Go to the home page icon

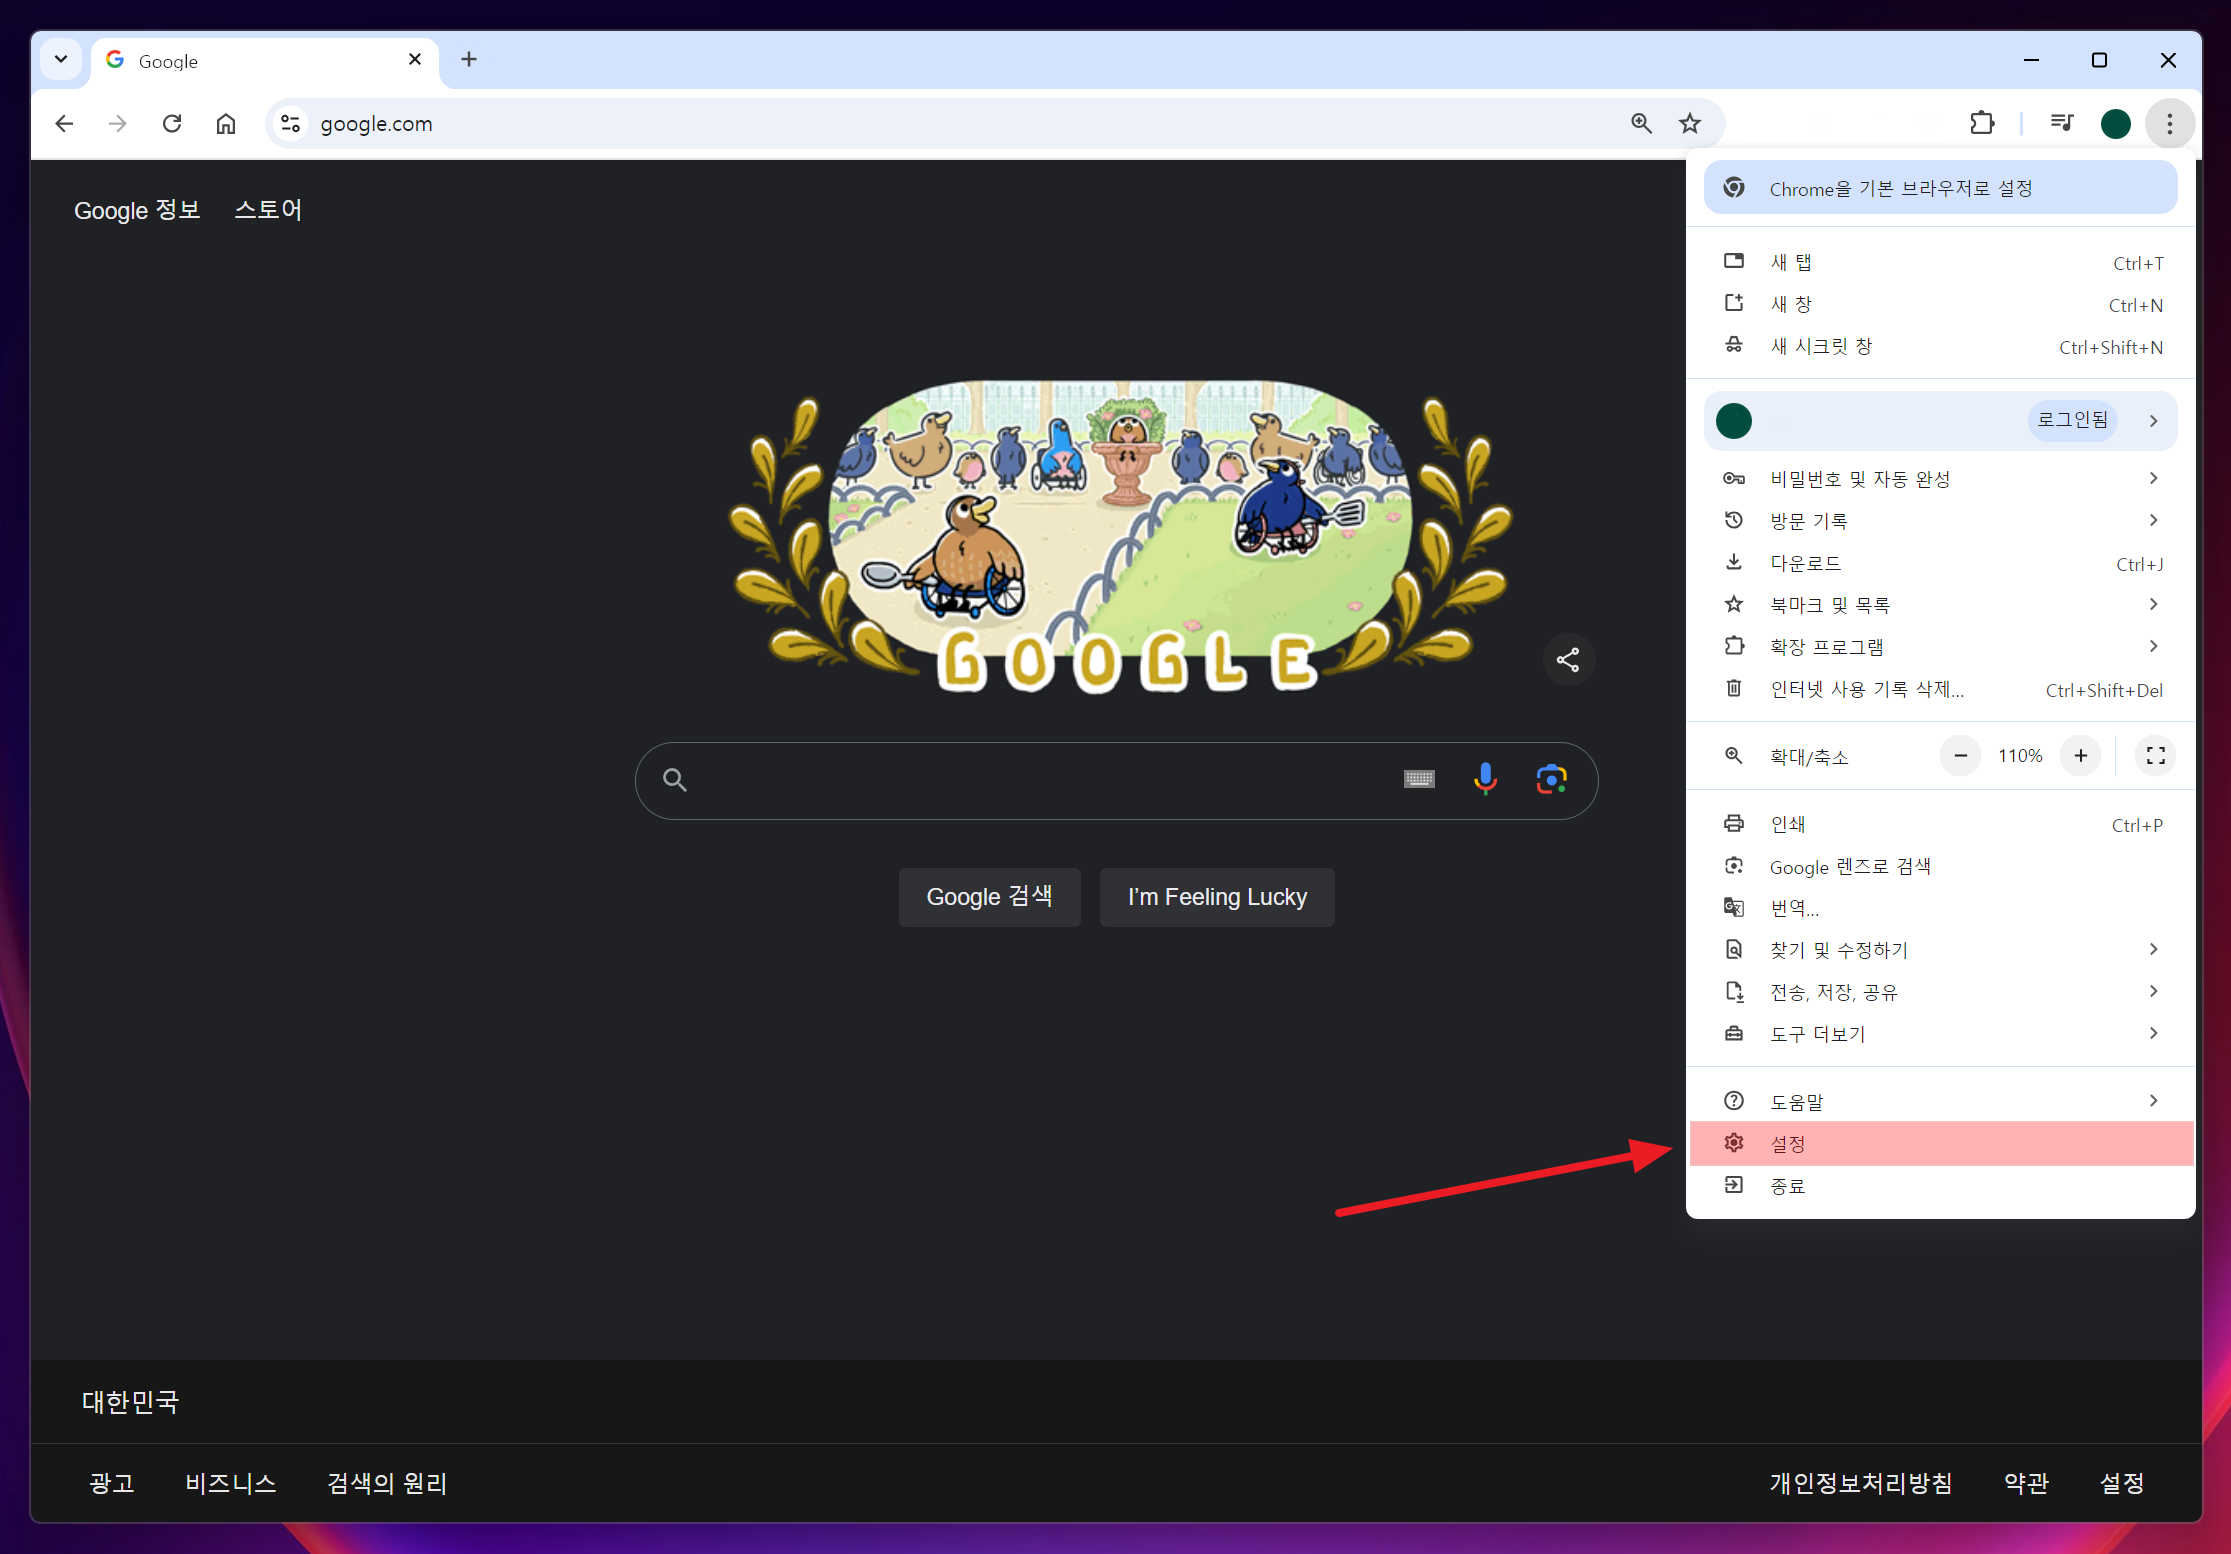(226, 123)
